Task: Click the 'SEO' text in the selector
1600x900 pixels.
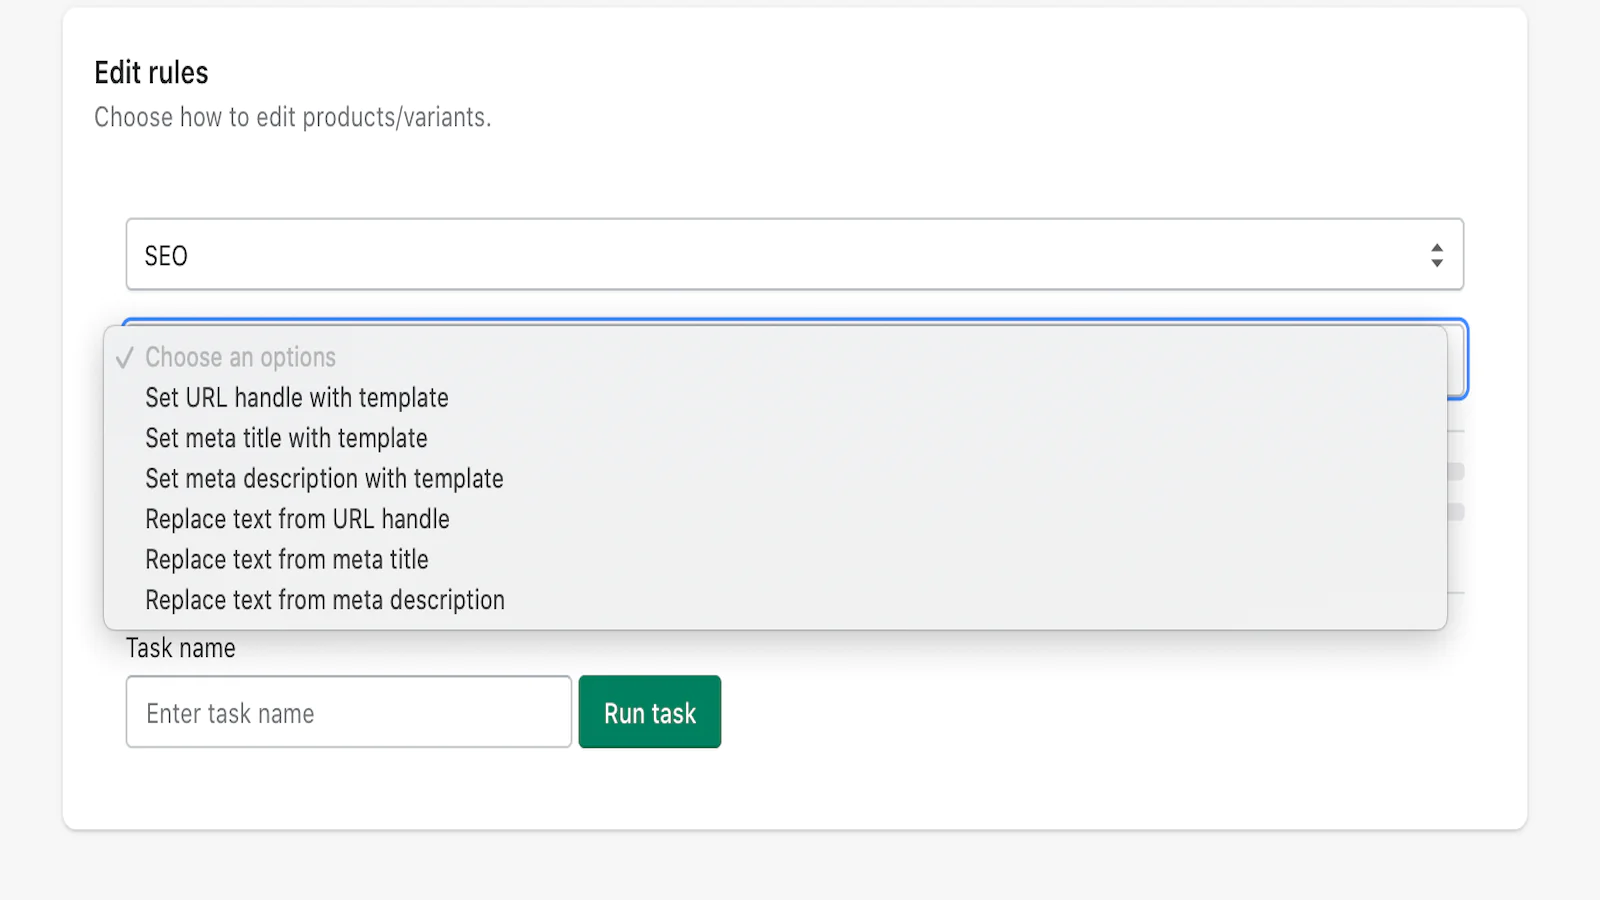Action: pos(166,256)
